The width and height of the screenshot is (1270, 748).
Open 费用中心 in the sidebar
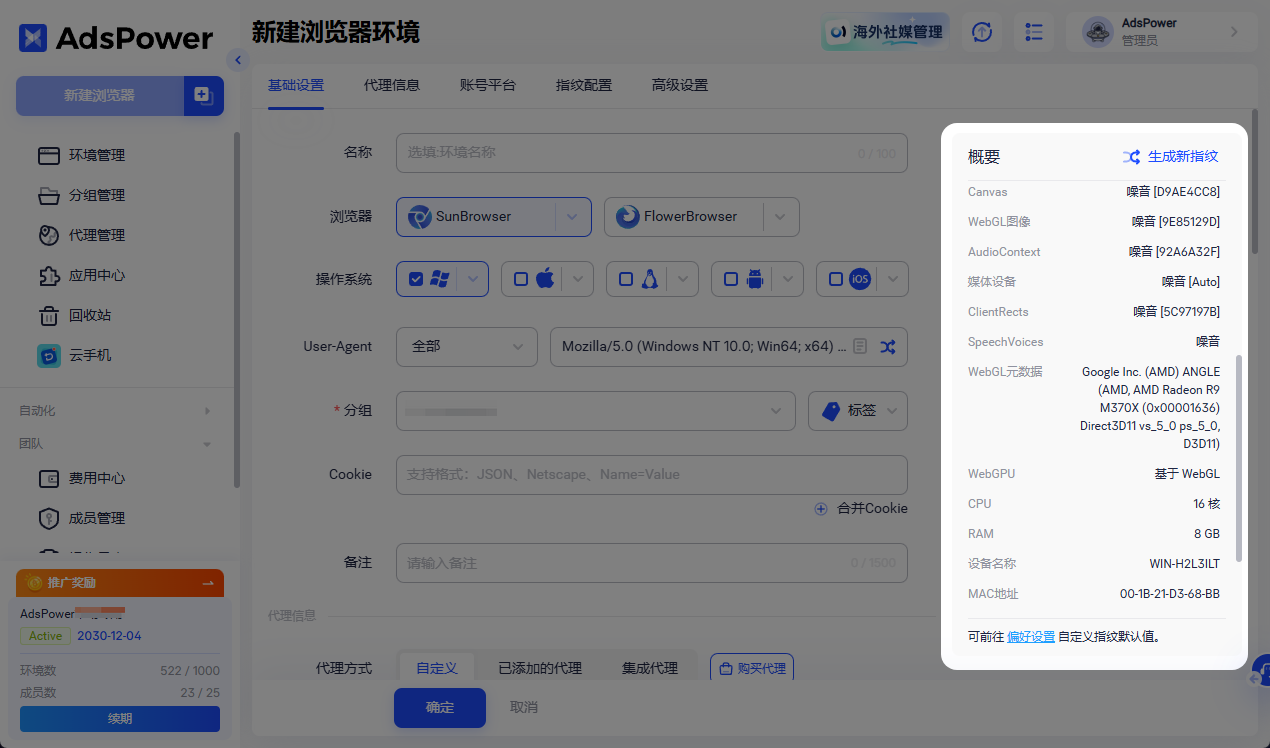tap(96, 478)
